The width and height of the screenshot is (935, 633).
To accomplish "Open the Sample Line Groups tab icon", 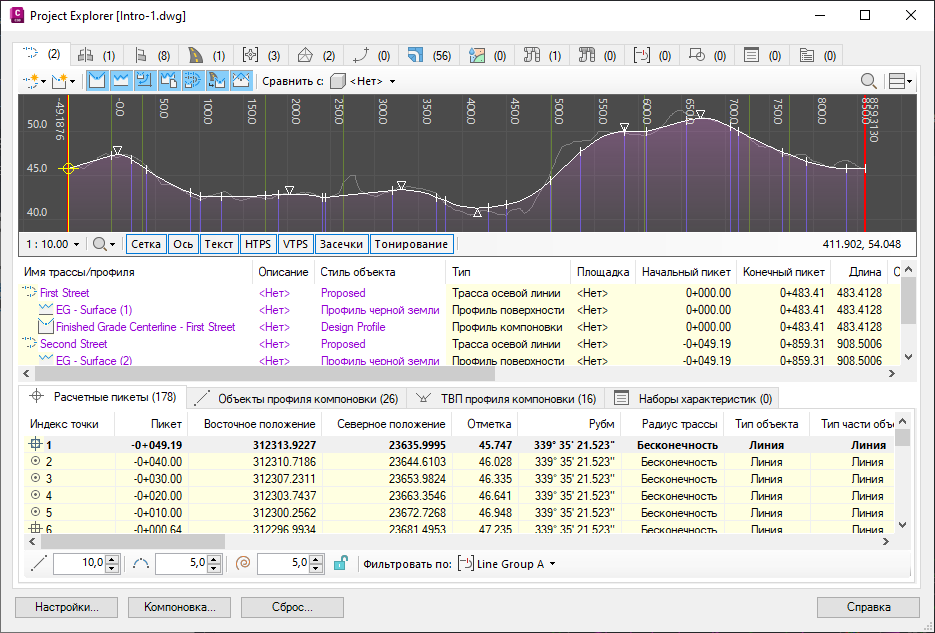I will 641,55.
